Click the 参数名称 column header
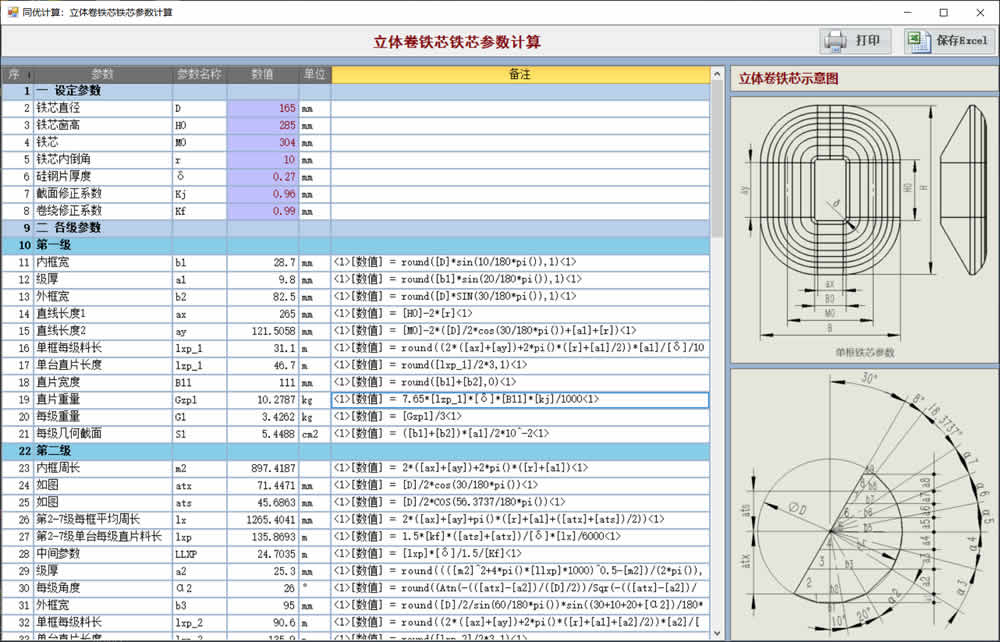Image resolution: width=1000 pixels, height=642 pixels. pos(200,75)
